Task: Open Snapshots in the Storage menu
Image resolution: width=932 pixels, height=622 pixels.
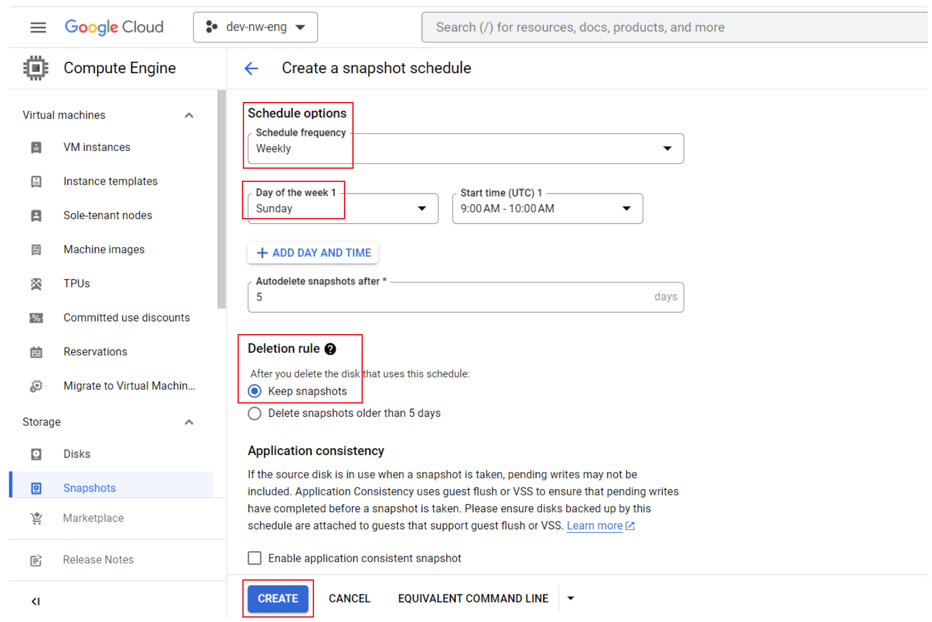Action: 89,488
